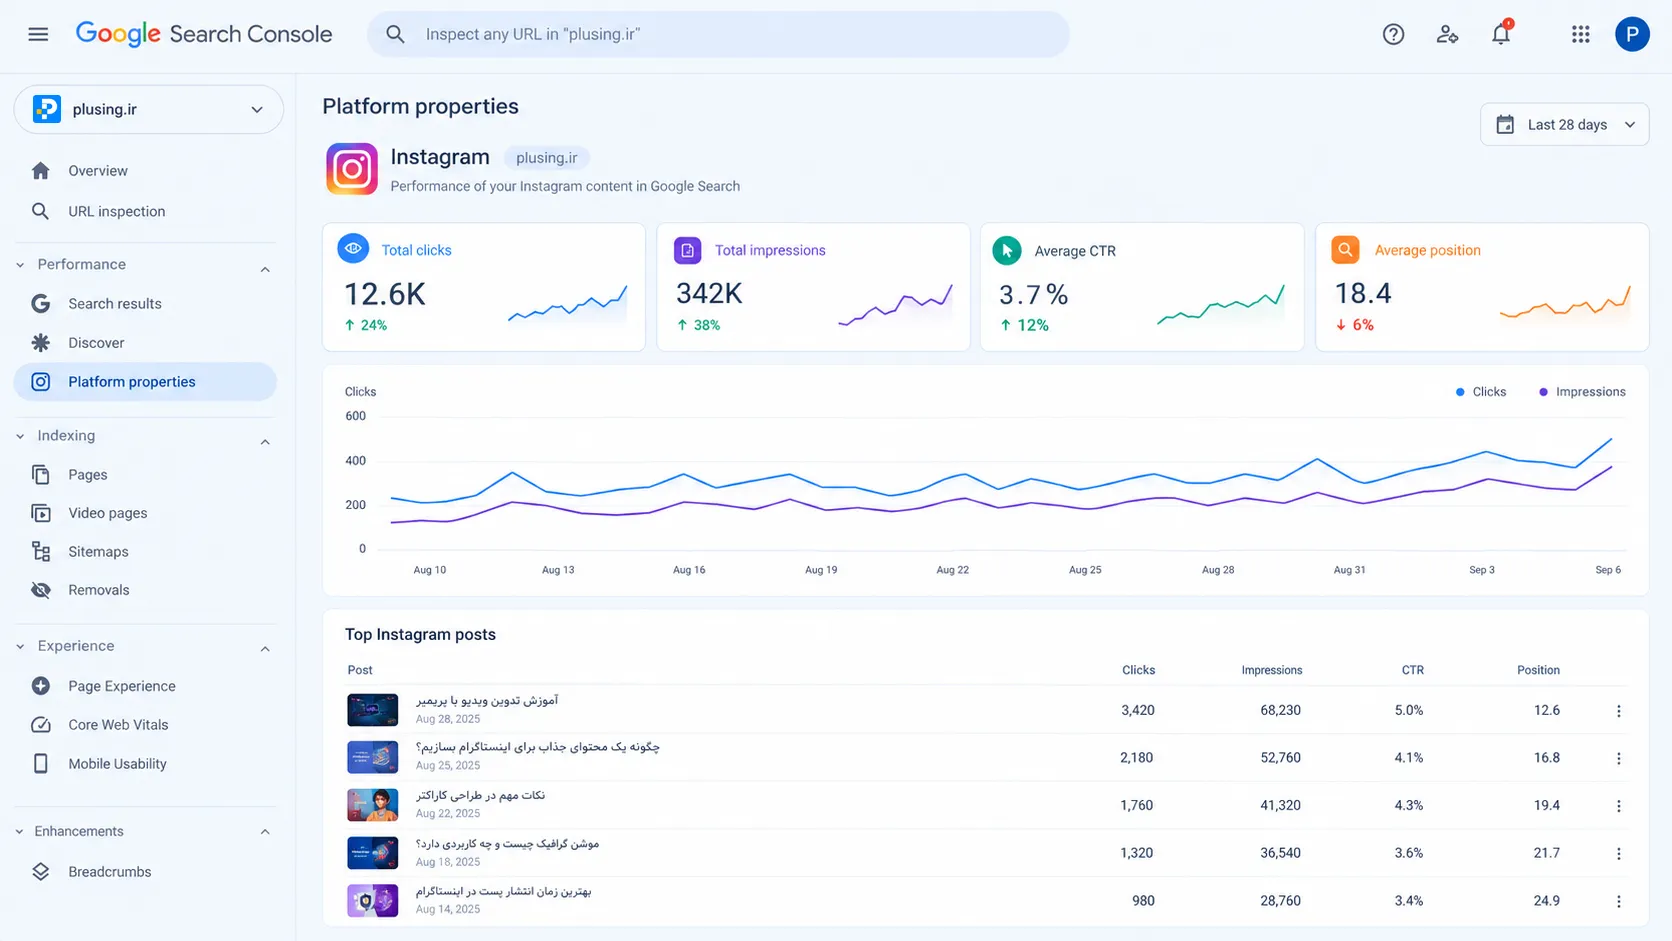Image resolution: width=1672 pixels, height=941 pixels.
Task: Open the Help question-mark icon
Action: pos(1393,34)
